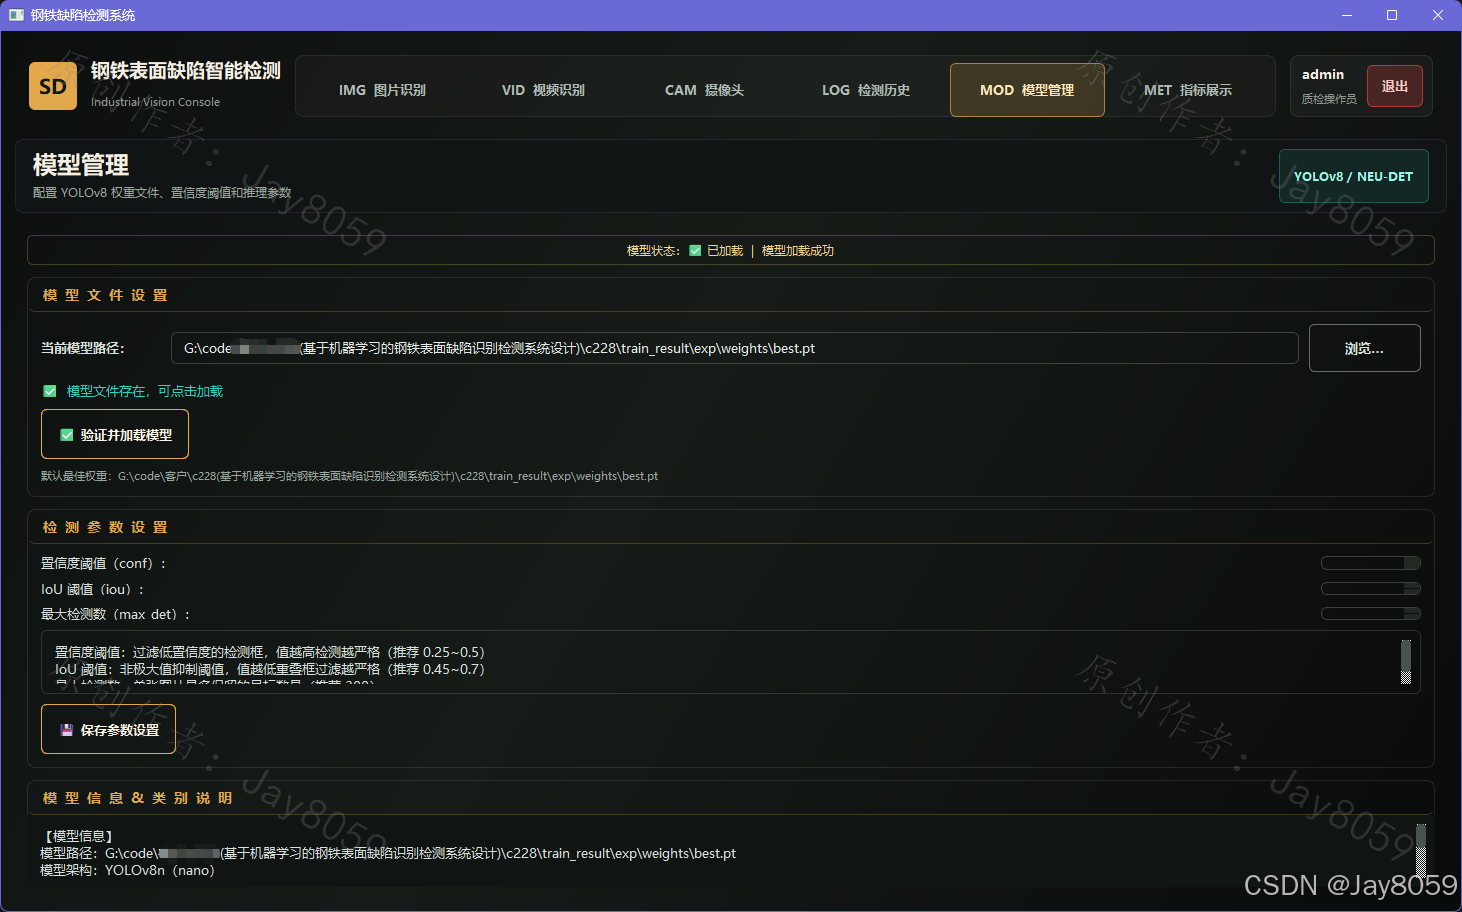Switch to the VID 视频识别 tab
This screenshot has height=912, width=1462.
[x=543, y=90]
